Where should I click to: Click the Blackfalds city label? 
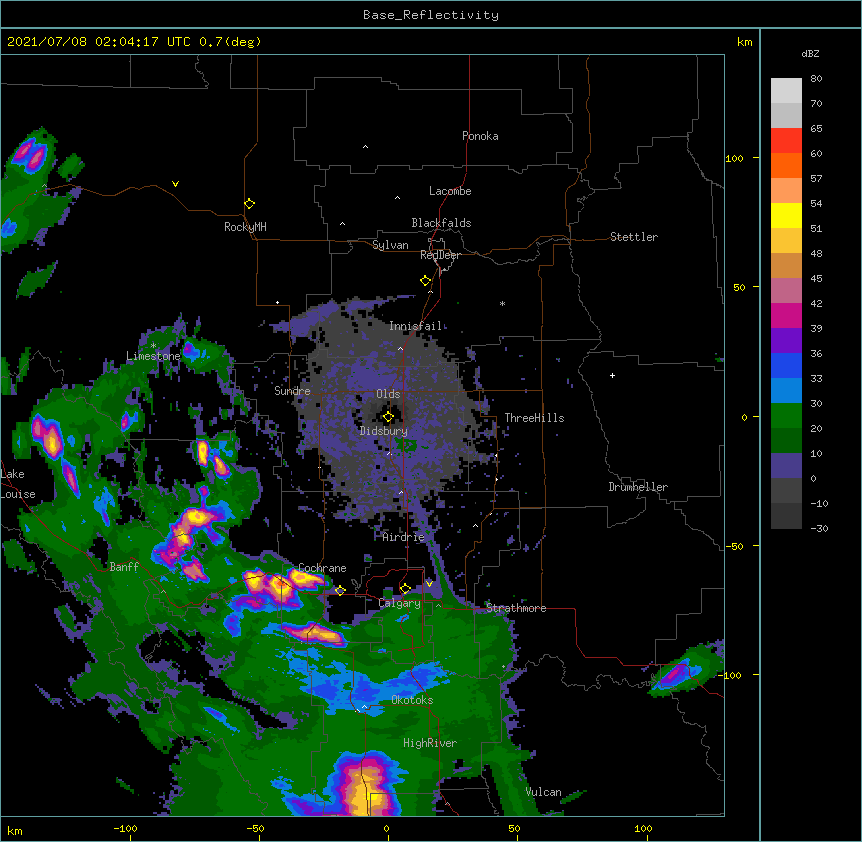[x=441, y=223]
